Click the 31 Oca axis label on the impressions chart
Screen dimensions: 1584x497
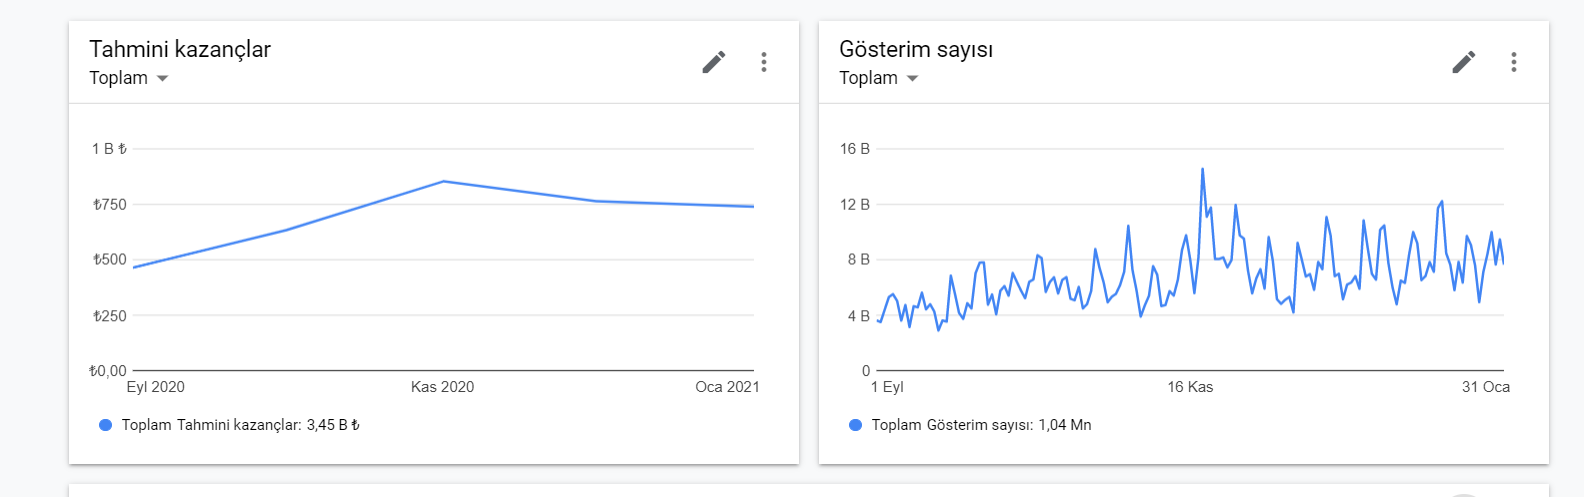(x=1486, y=387)
